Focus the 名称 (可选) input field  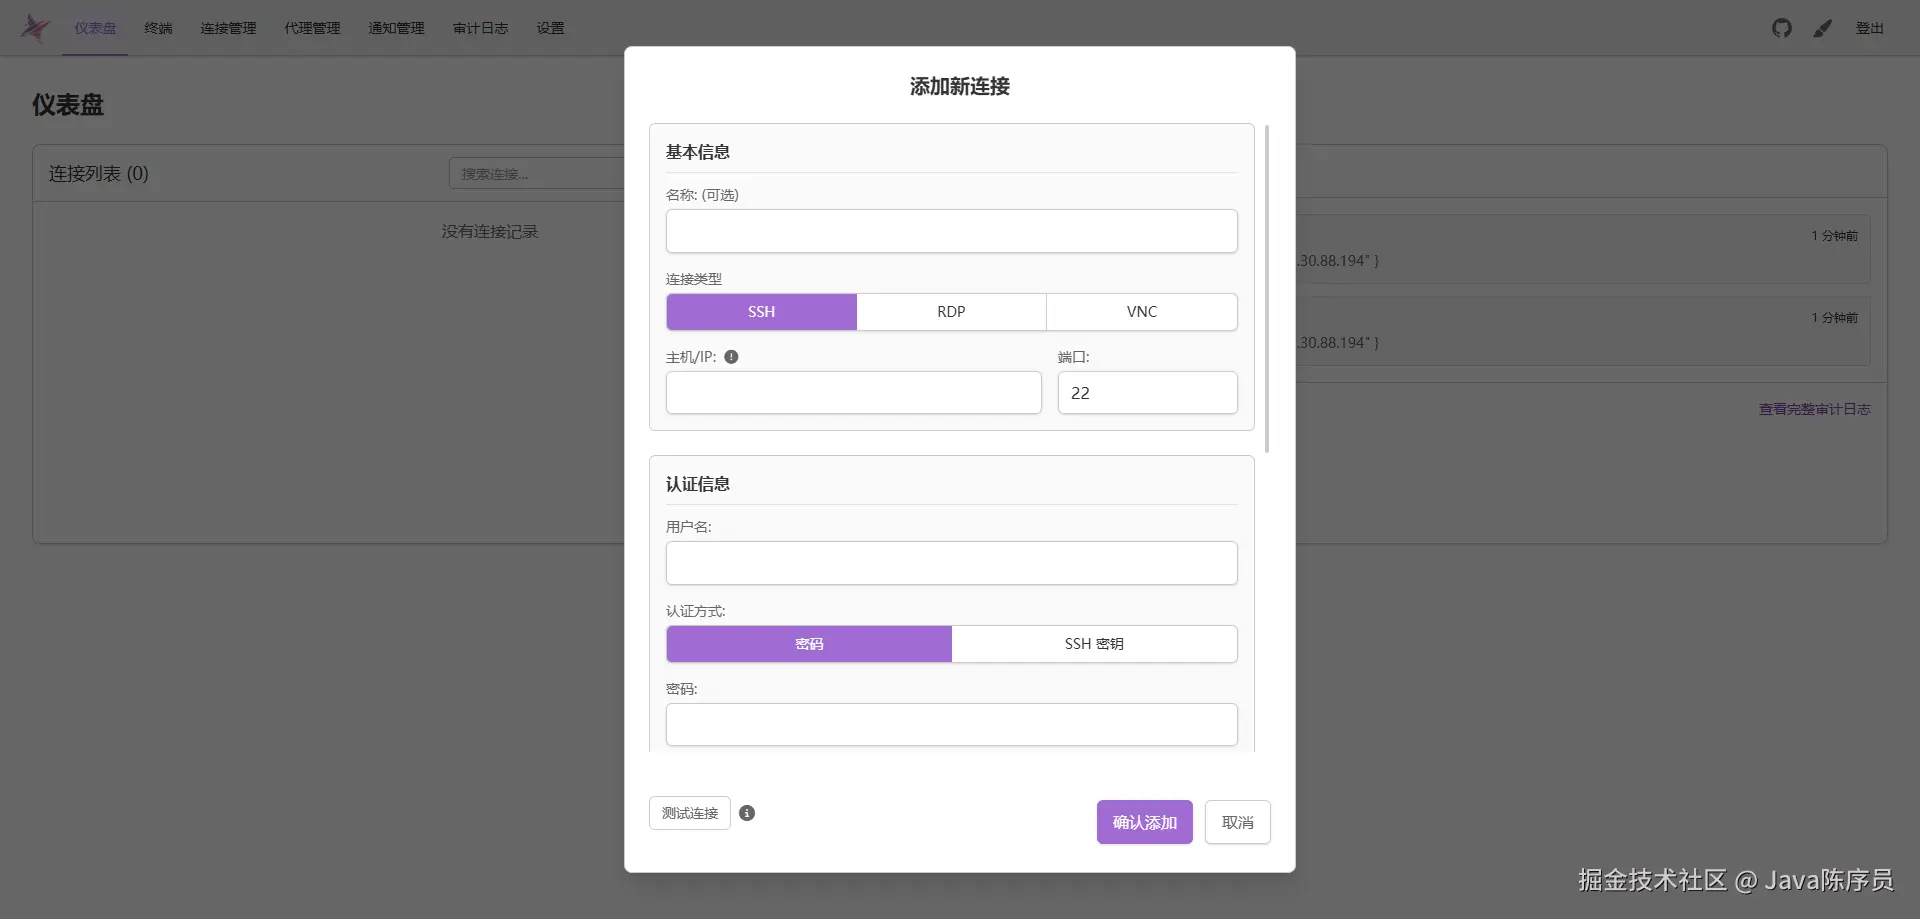pyautogui.click(x=952, y=231)
